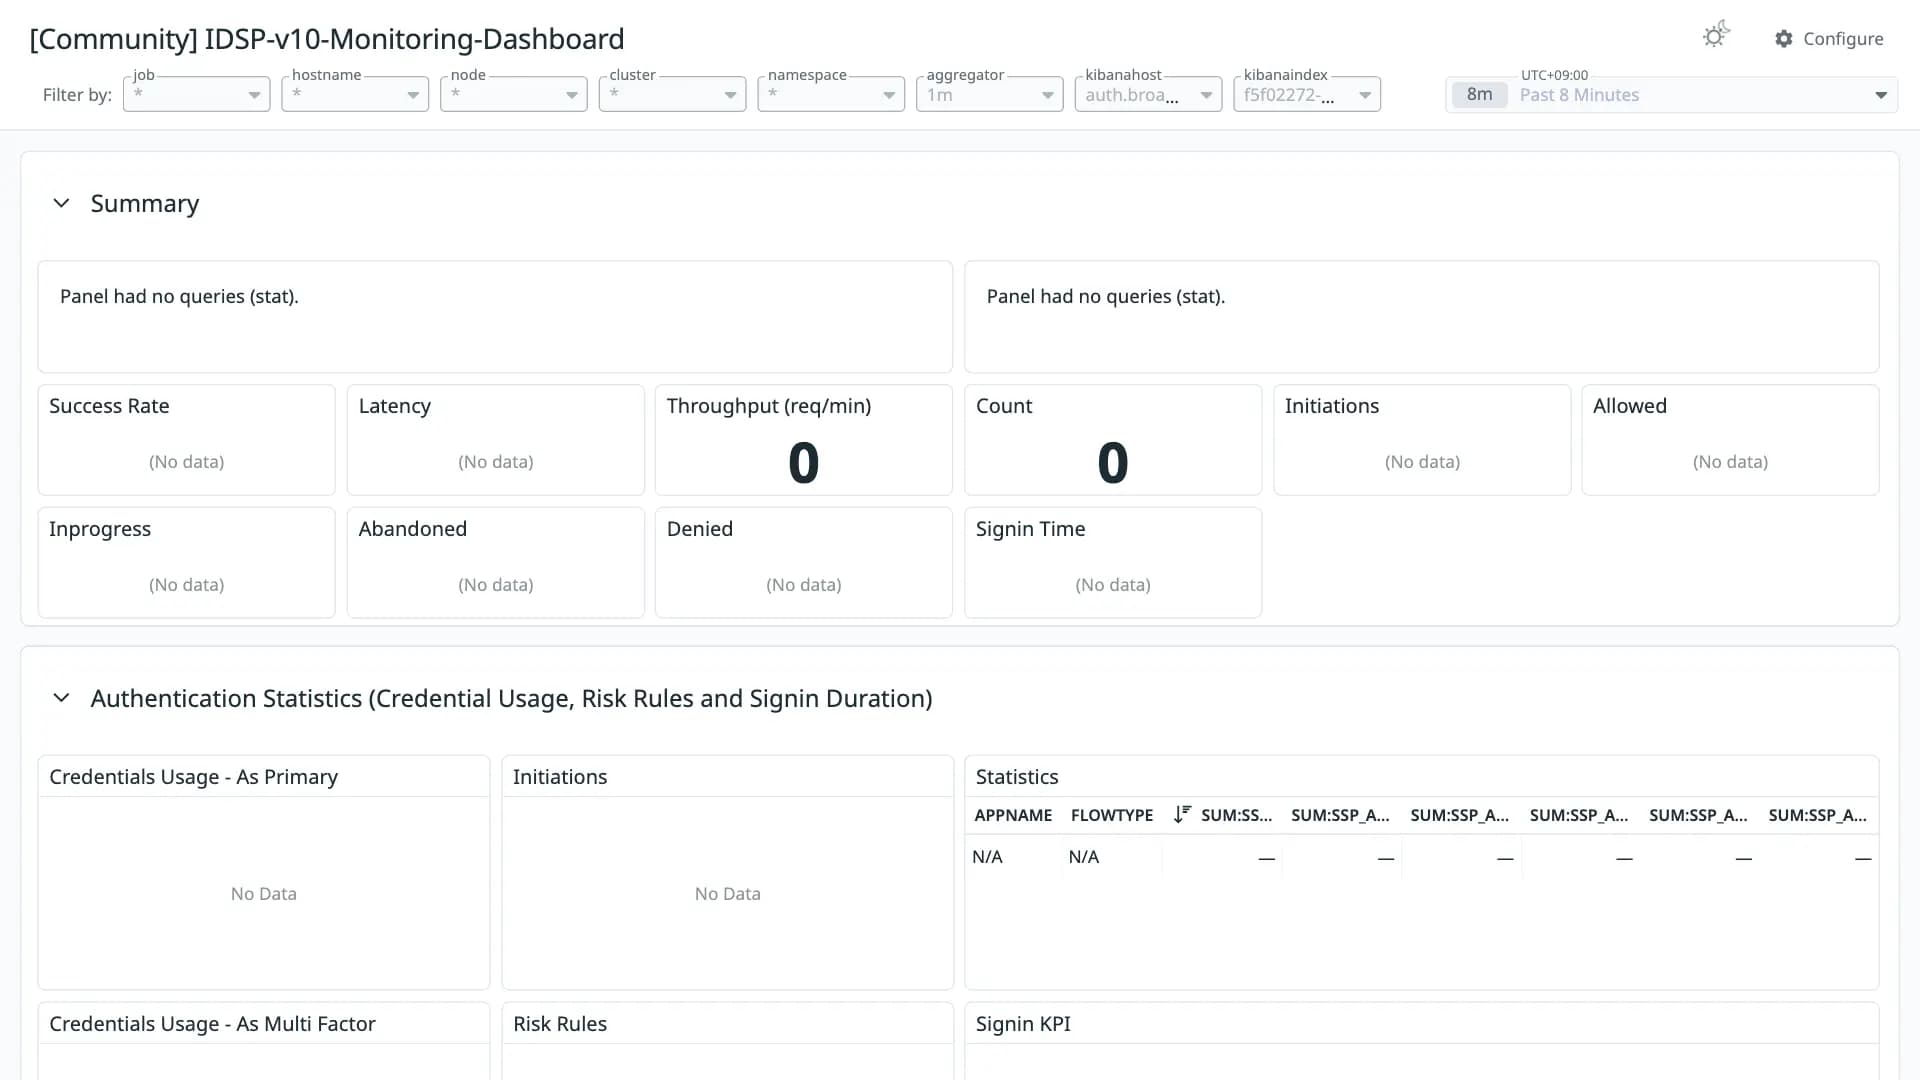The height and width of the screenshot is (1080, 1920).
Task: Open the hostname filter dropdown
Action: [355, 95]
